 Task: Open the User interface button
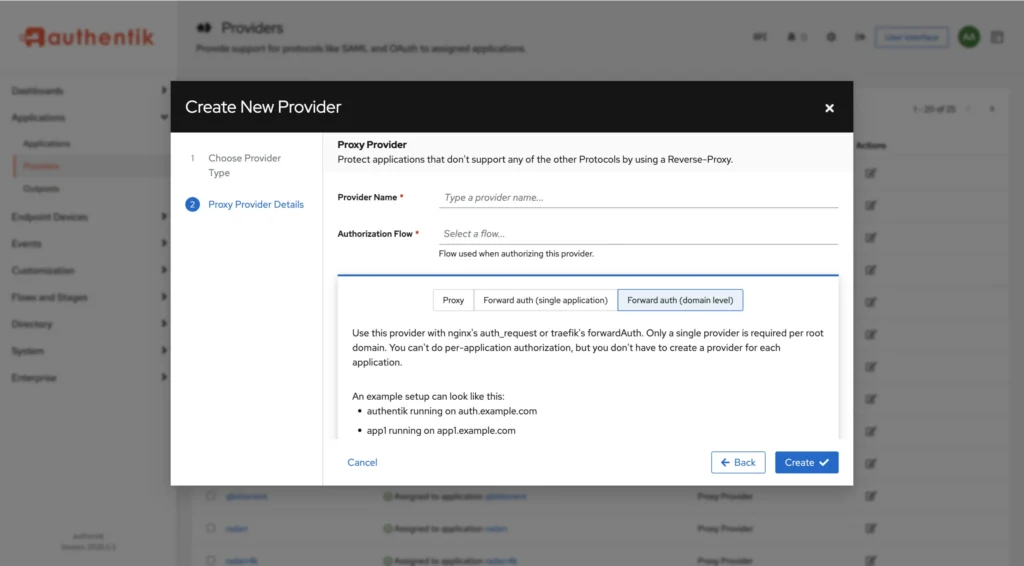point(911,37)
